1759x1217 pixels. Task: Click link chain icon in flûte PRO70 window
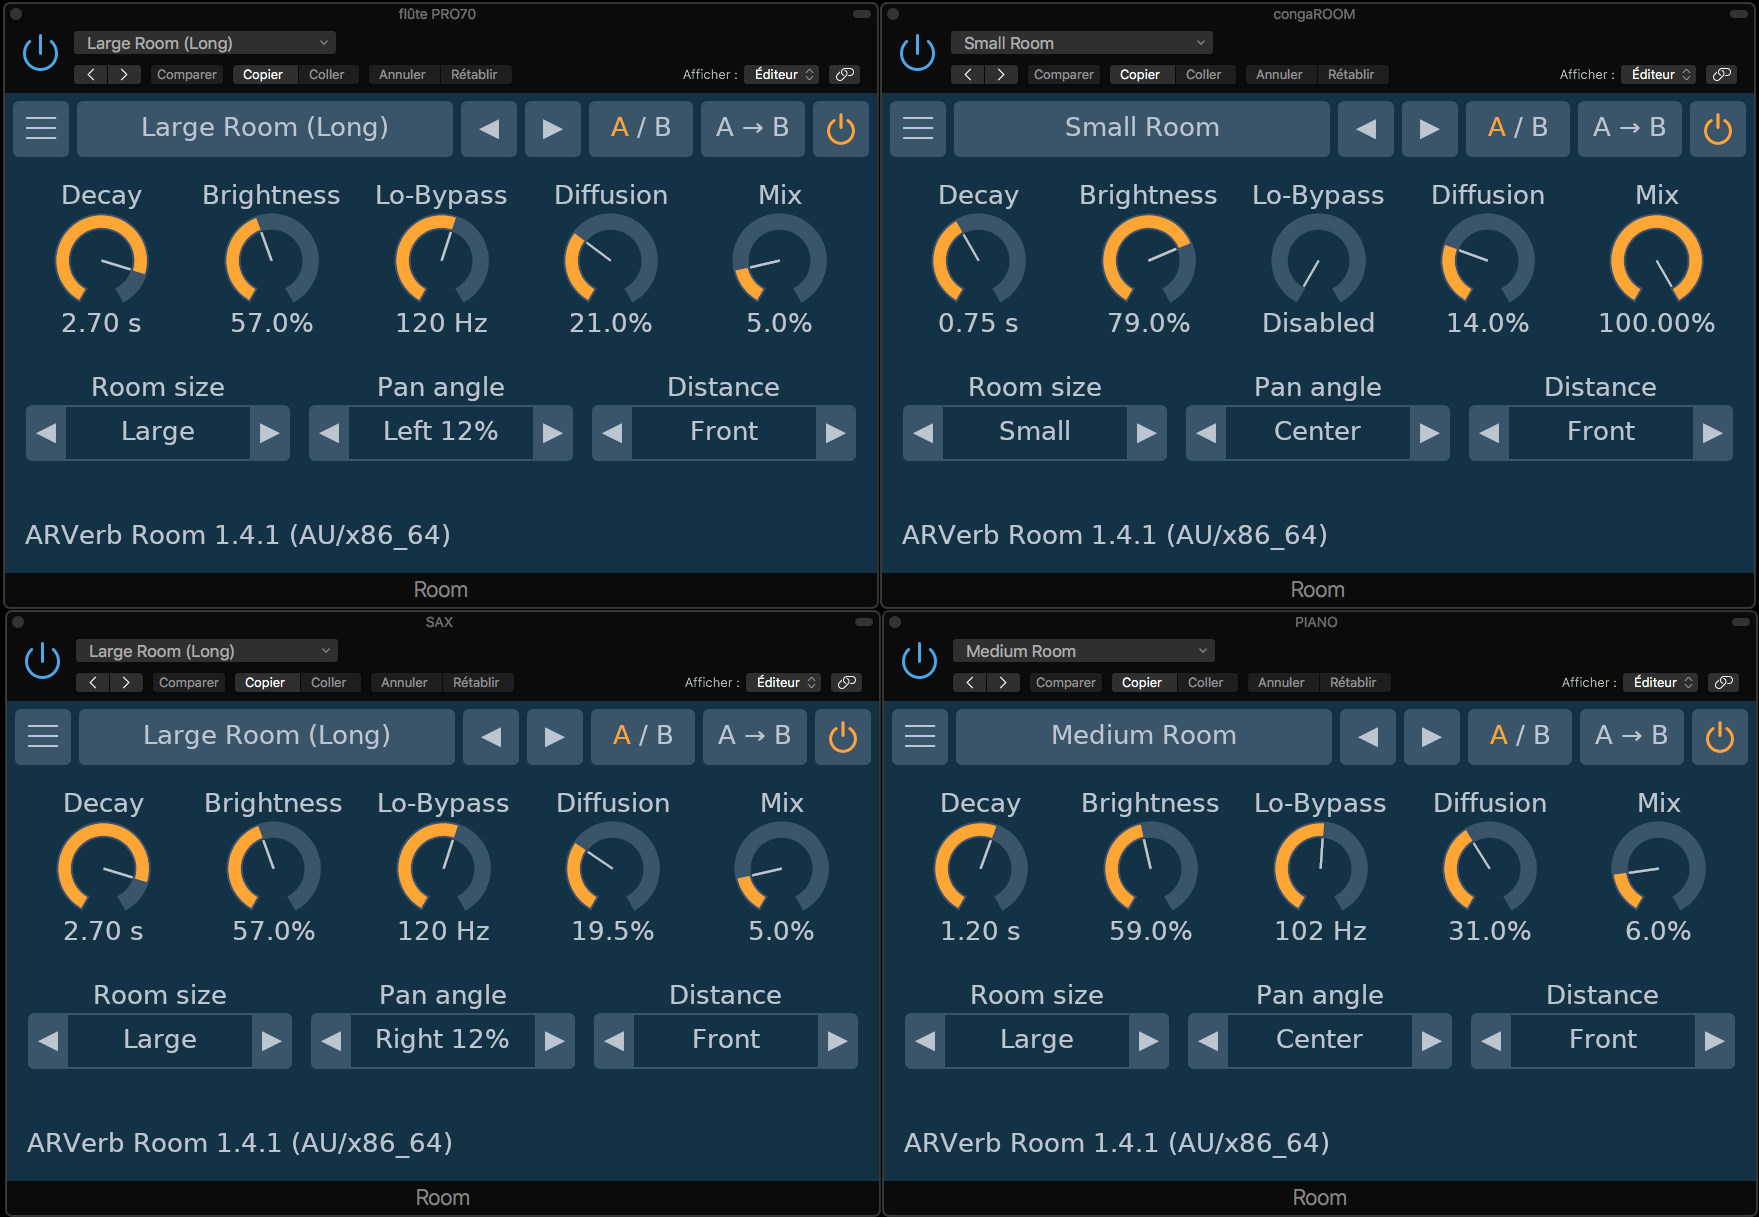point(845,74)
